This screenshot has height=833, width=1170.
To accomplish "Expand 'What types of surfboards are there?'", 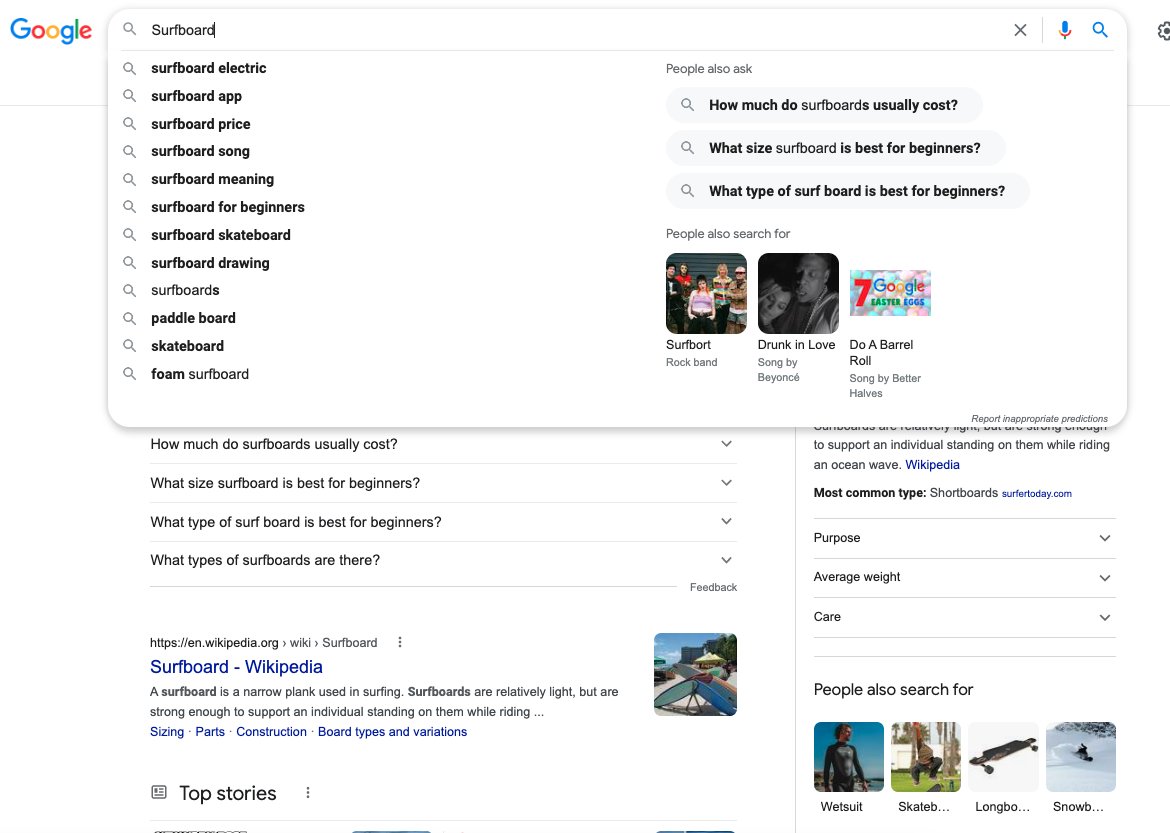I will (443, 561).
